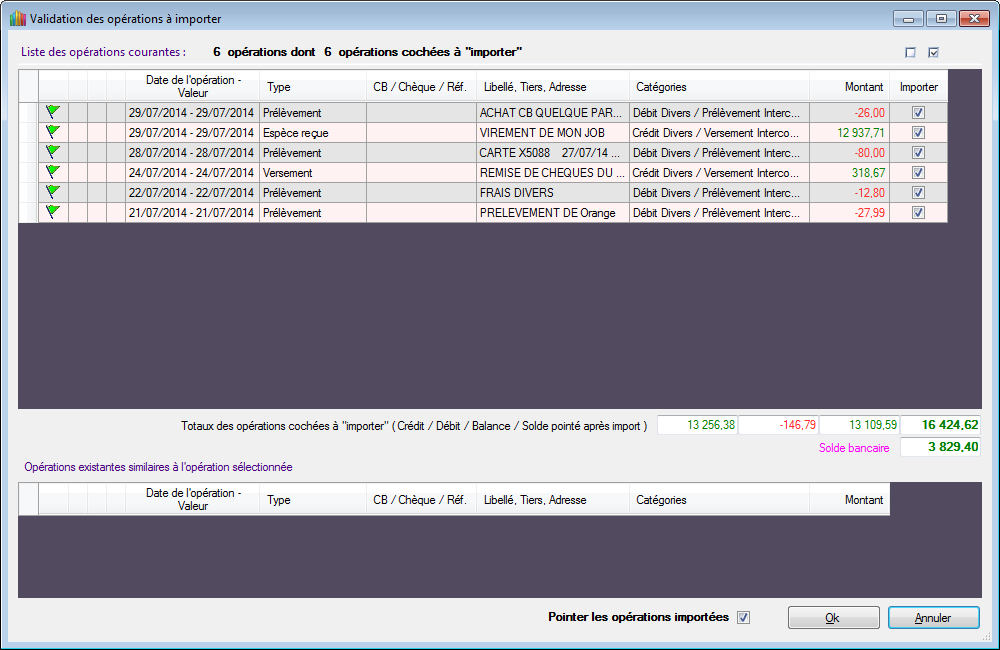Click green flag on PRELEVEMENT DE Orange row
1000x650 pixels.
(x=53, y=212)
